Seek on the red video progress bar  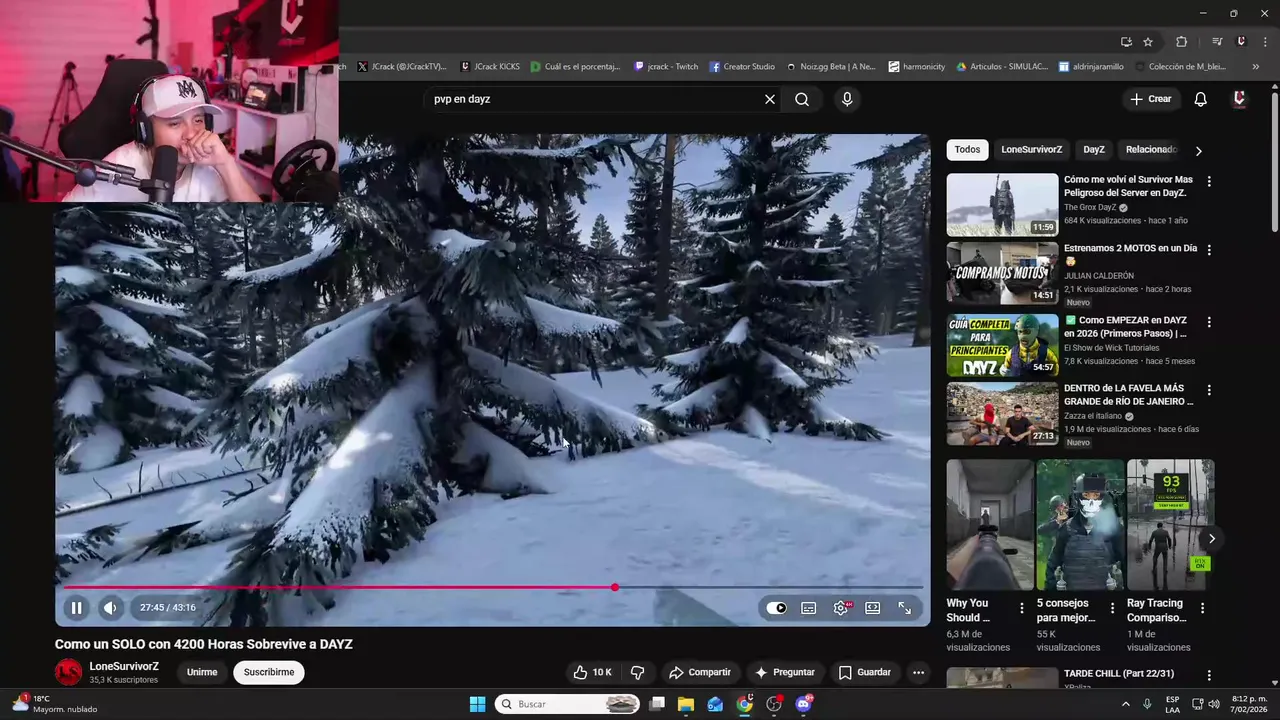493,588
